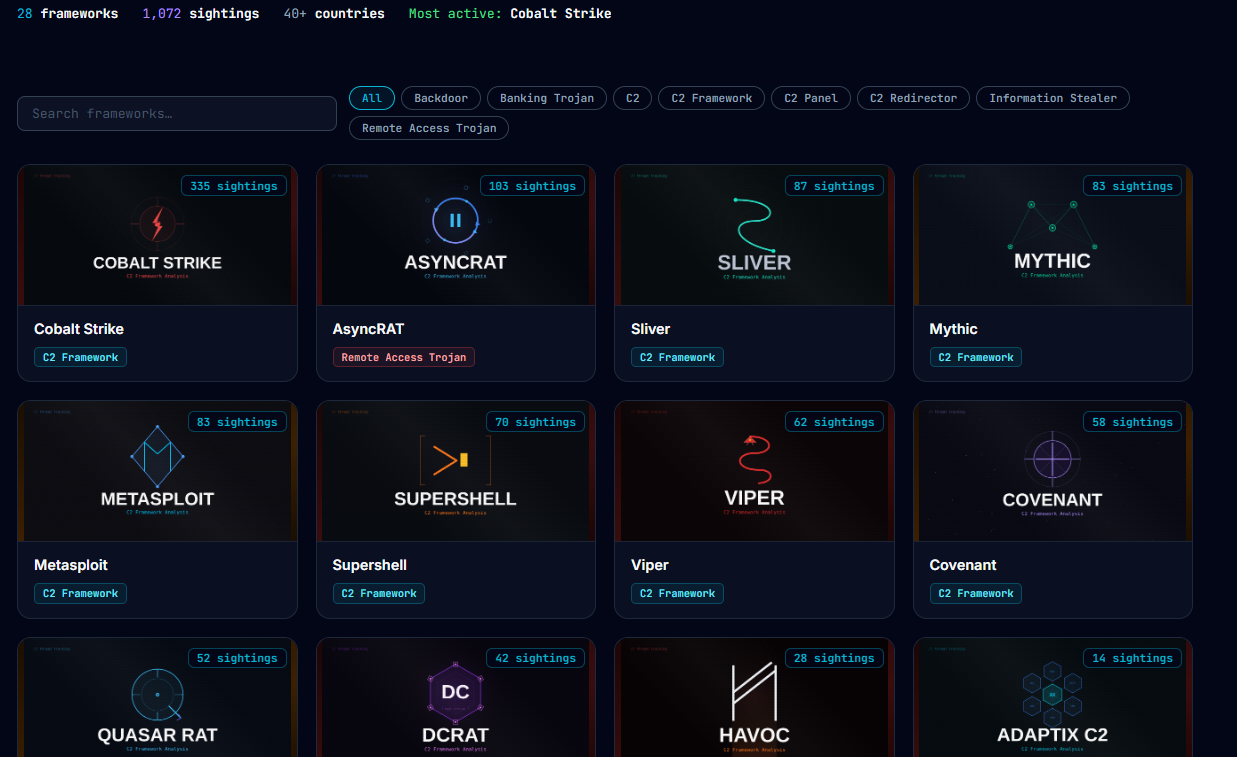Click the 70 sightings badge
Screen dimensions: 1237x757
[x=536, y=422]
